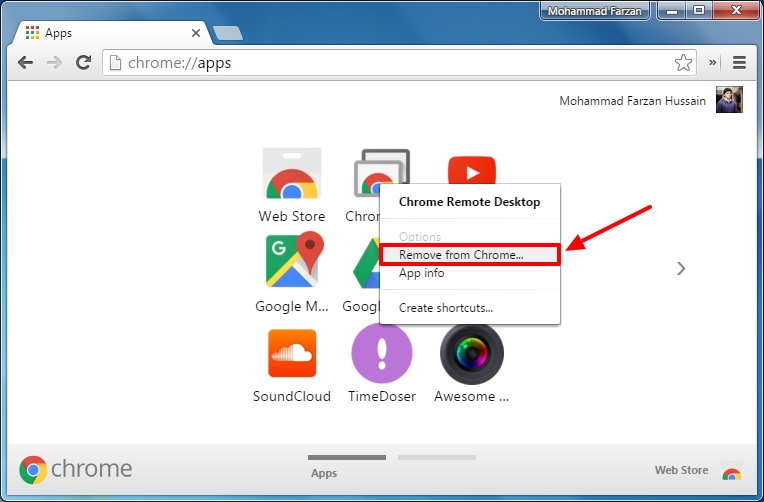
Task: Open the Awesome screenshot camera app
Action: (x=472, y=353)
